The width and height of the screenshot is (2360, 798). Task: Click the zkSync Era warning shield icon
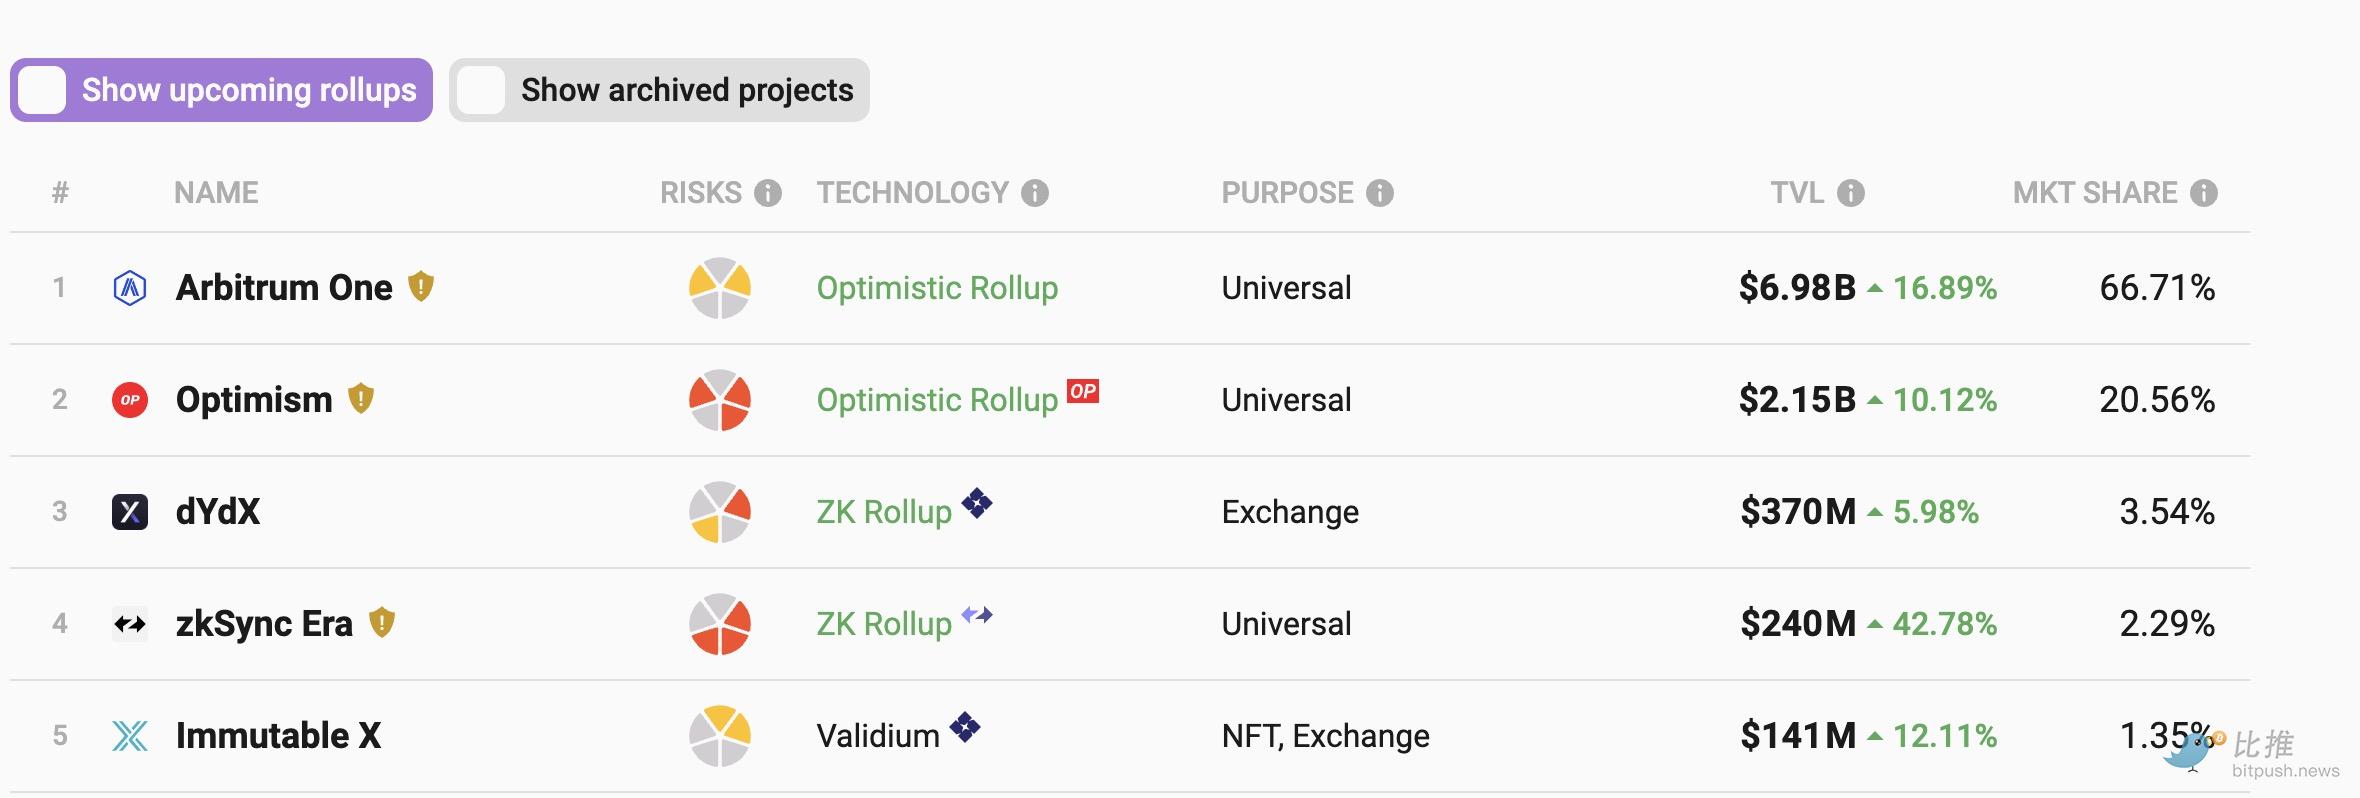pyautogui.click(x=382, y=623)
